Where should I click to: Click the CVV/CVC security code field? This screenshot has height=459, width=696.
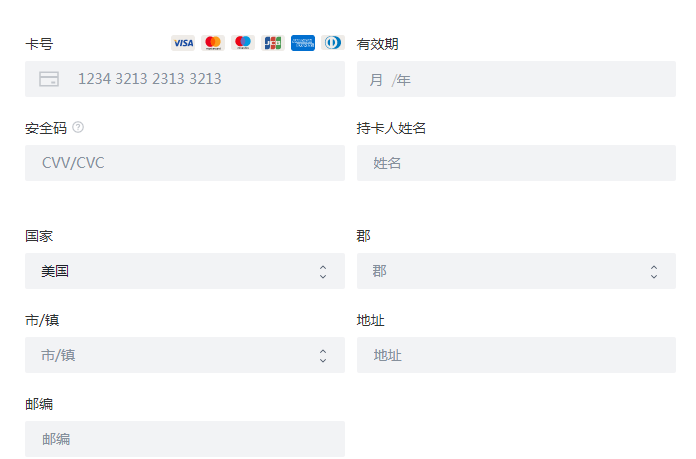pos(185,163)
